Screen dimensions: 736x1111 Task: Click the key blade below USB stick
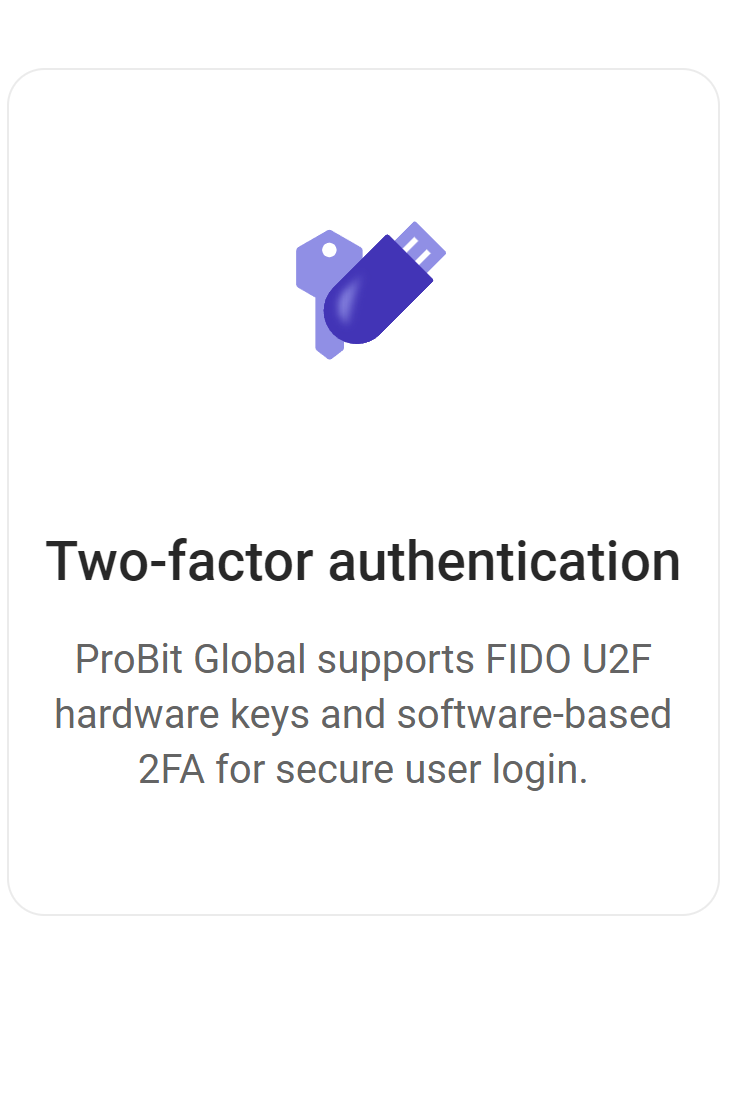click(329, 342)
